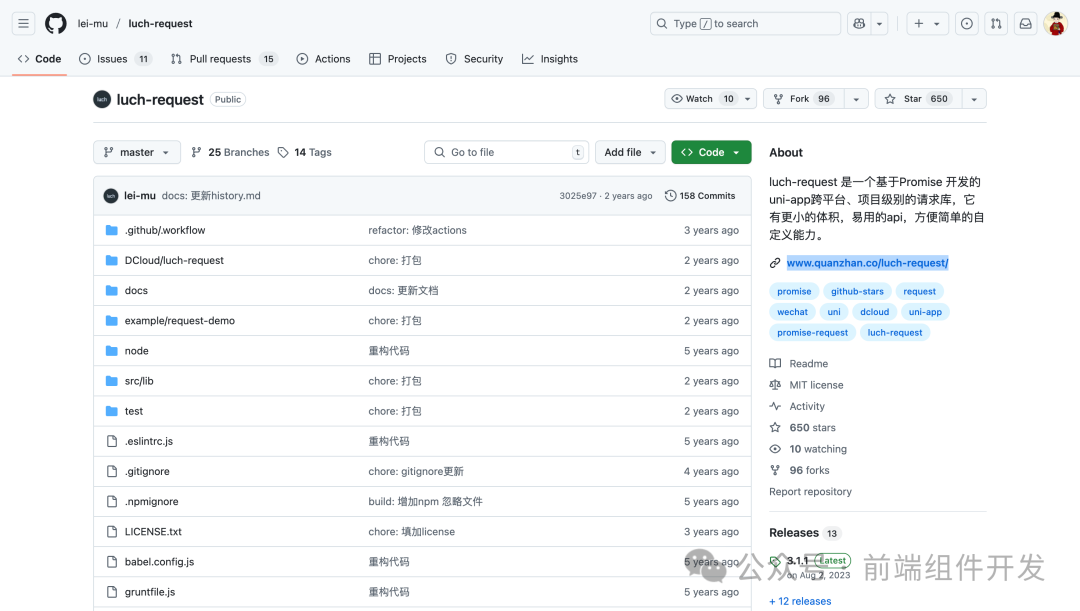Open the node folder
The width and height of the screenshot is (1080, 611).
[136, 351]
